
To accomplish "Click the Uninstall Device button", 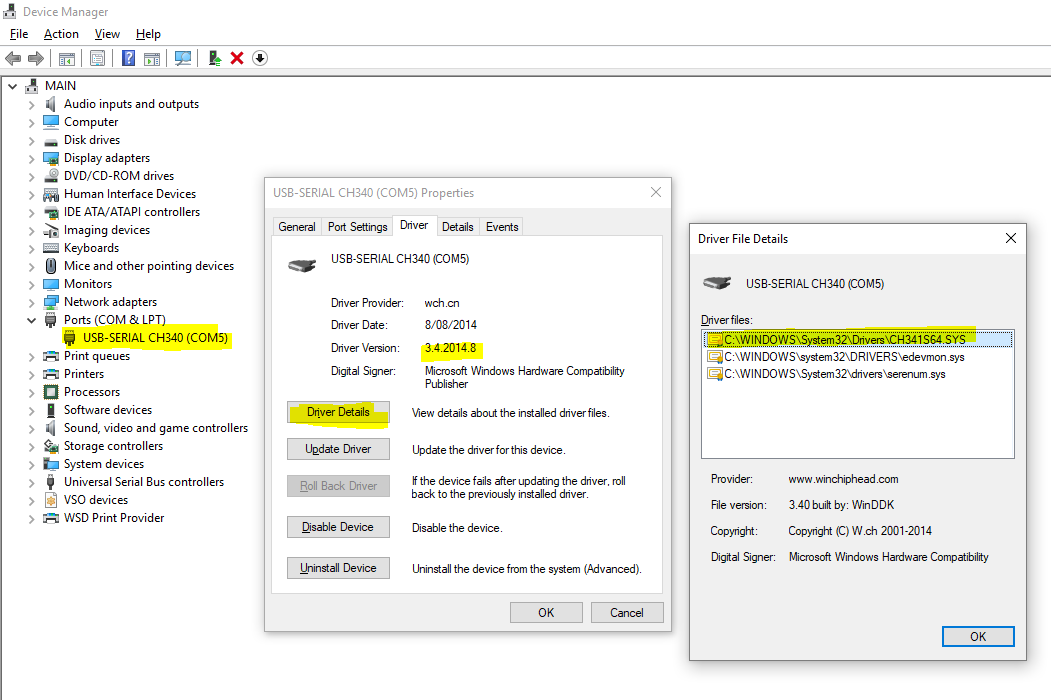I will (x=338, y=568).
